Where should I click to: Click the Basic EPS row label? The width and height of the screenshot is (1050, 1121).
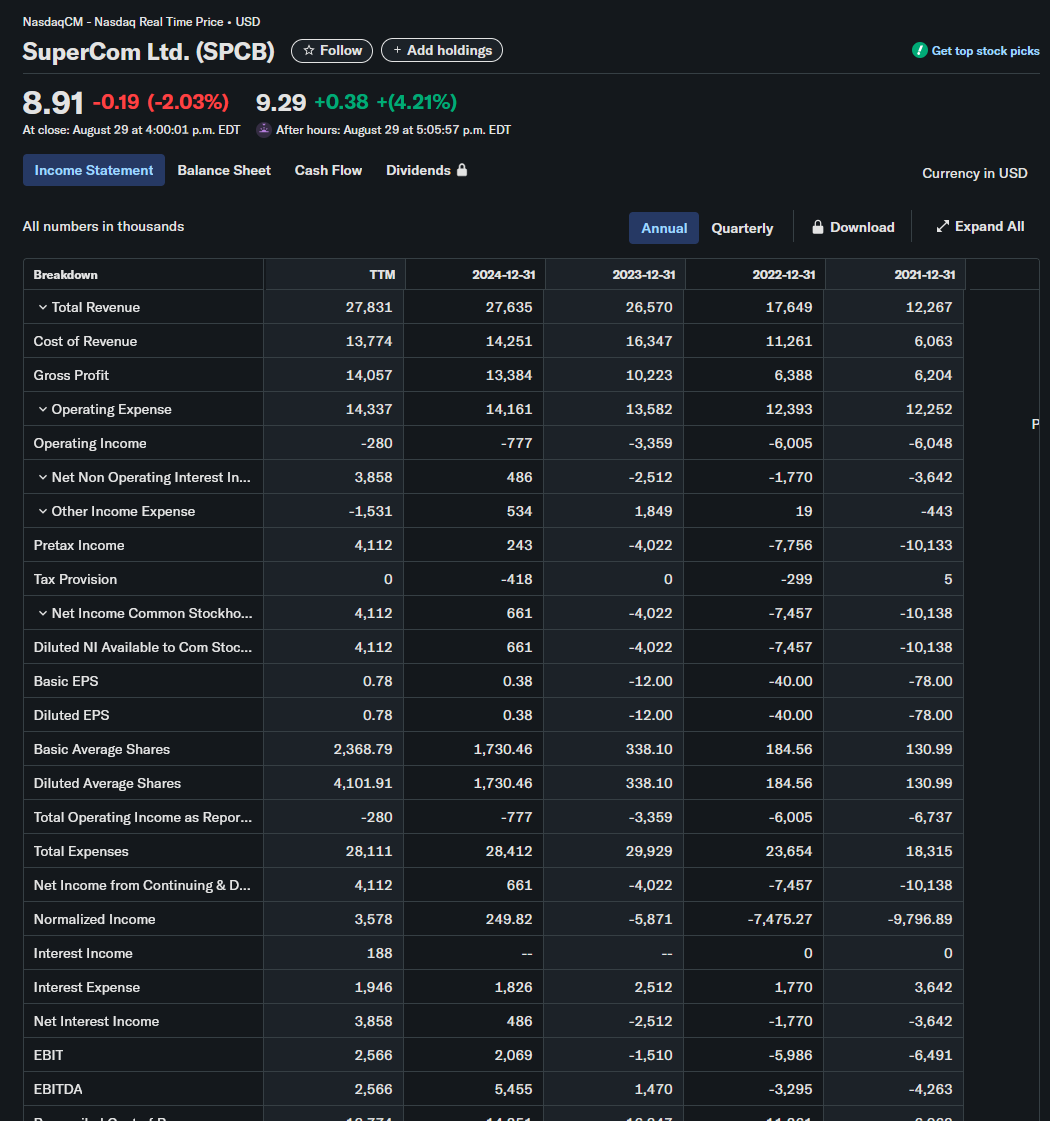click(66, 681)
